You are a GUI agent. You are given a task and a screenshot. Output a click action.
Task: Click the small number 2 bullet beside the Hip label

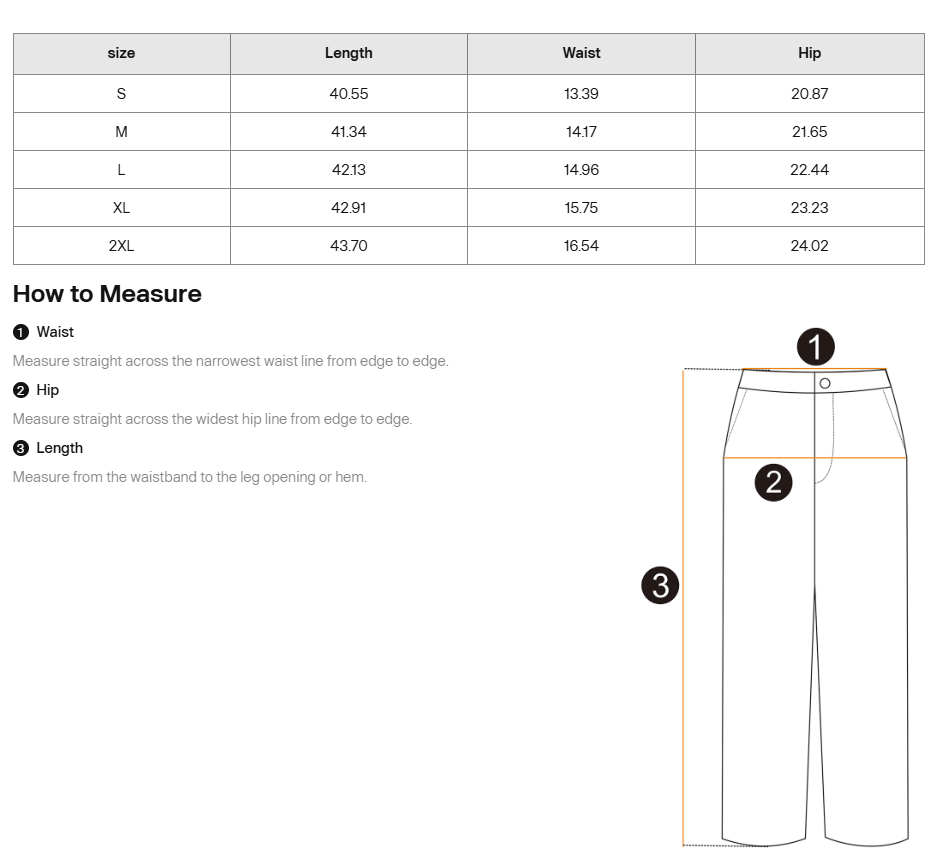coord(20,390)
